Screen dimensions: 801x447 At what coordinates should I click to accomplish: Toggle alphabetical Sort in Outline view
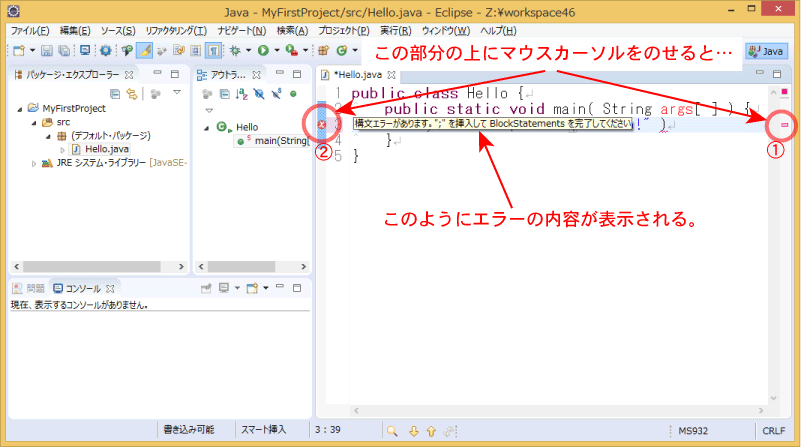[x=242, y=94]
